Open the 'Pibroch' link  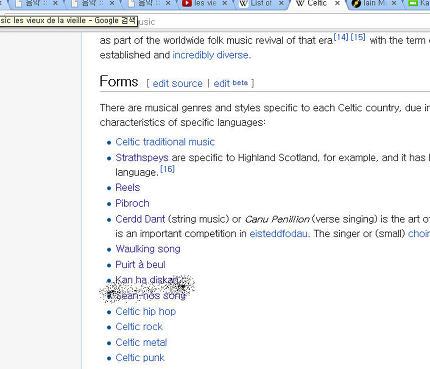(132, 203)
